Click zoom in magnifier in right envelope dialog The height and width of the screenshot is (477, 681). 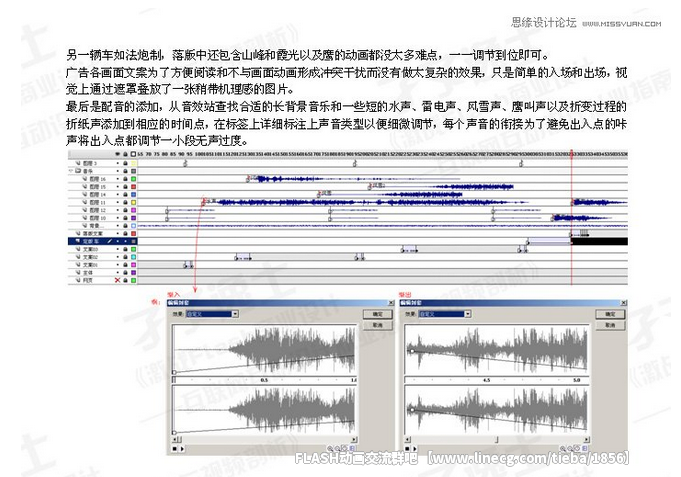click(562, 449)
